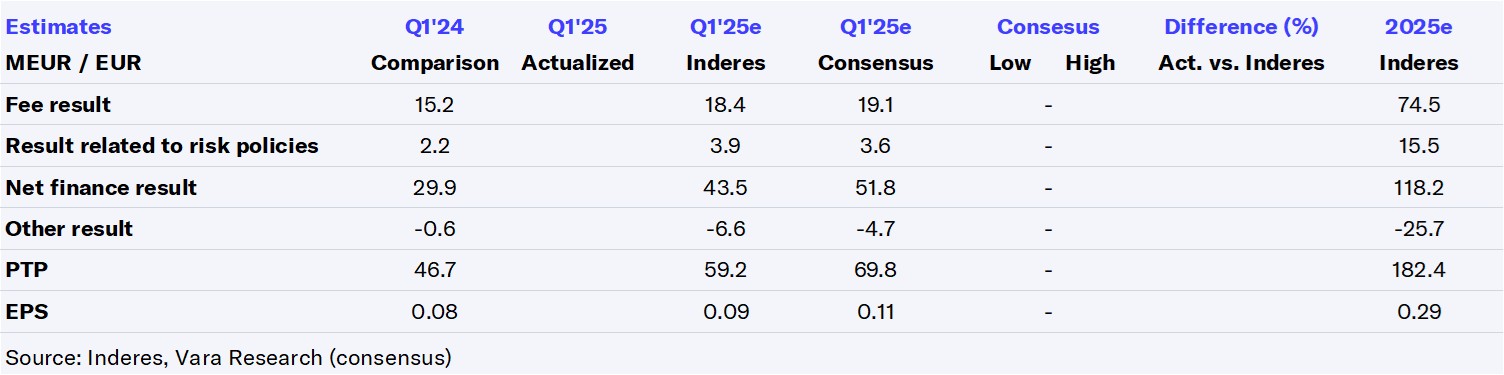Viewport: 1504px width, 375px height.
Task: Select the MEUR / EUR unit label
Action: 73,63
